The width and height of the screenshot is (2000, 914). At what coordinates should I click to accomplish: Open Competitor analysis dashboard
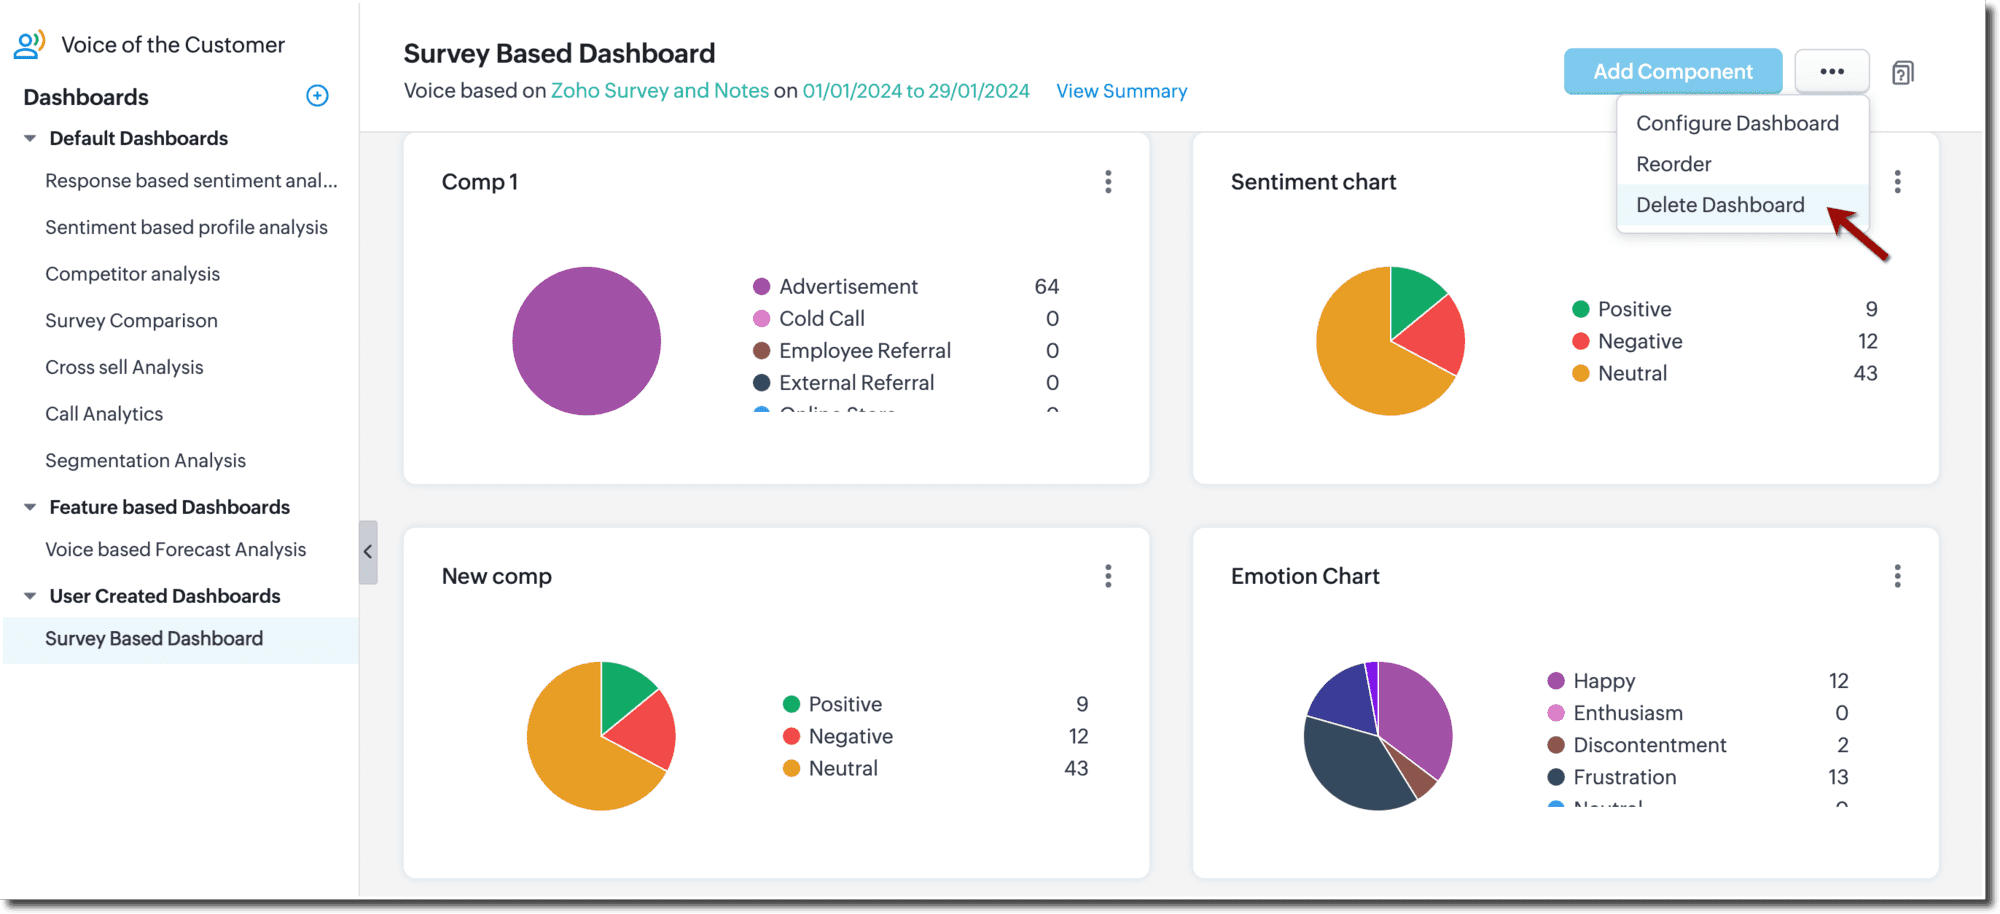coord(132,274)
